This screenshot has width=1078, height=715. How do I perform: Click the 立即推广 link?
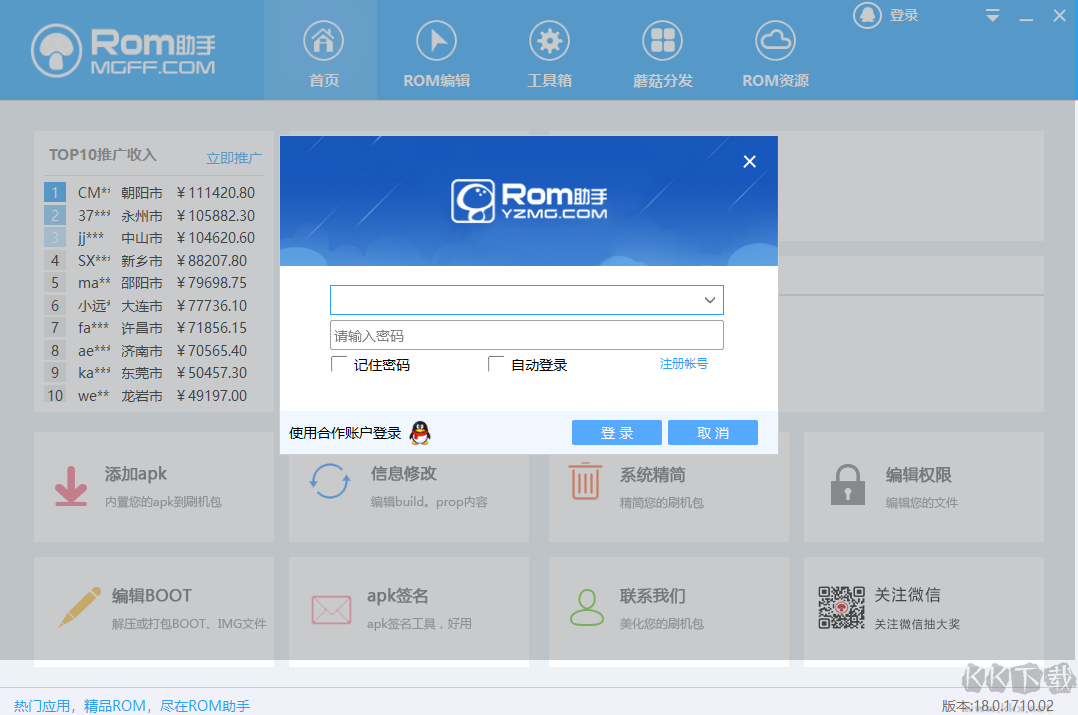coord(234,158)
